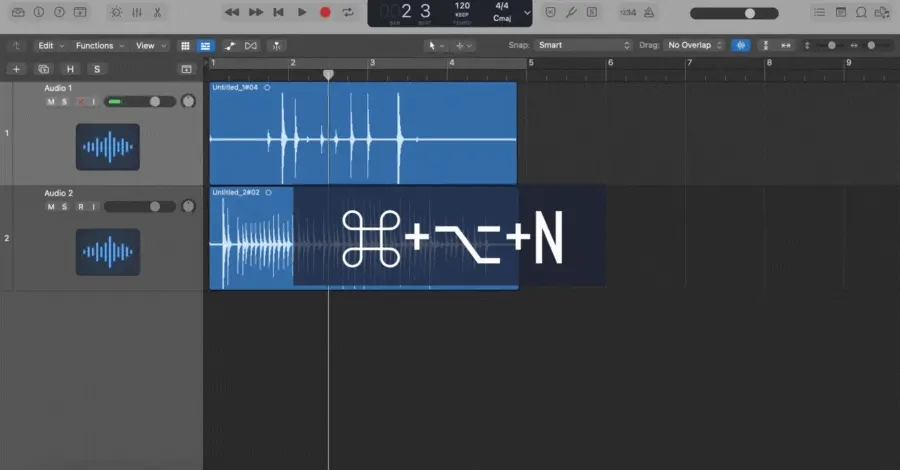Open the Loop Browser icon
Viewport: 900px width, 470px height.
tap(861, 12)
